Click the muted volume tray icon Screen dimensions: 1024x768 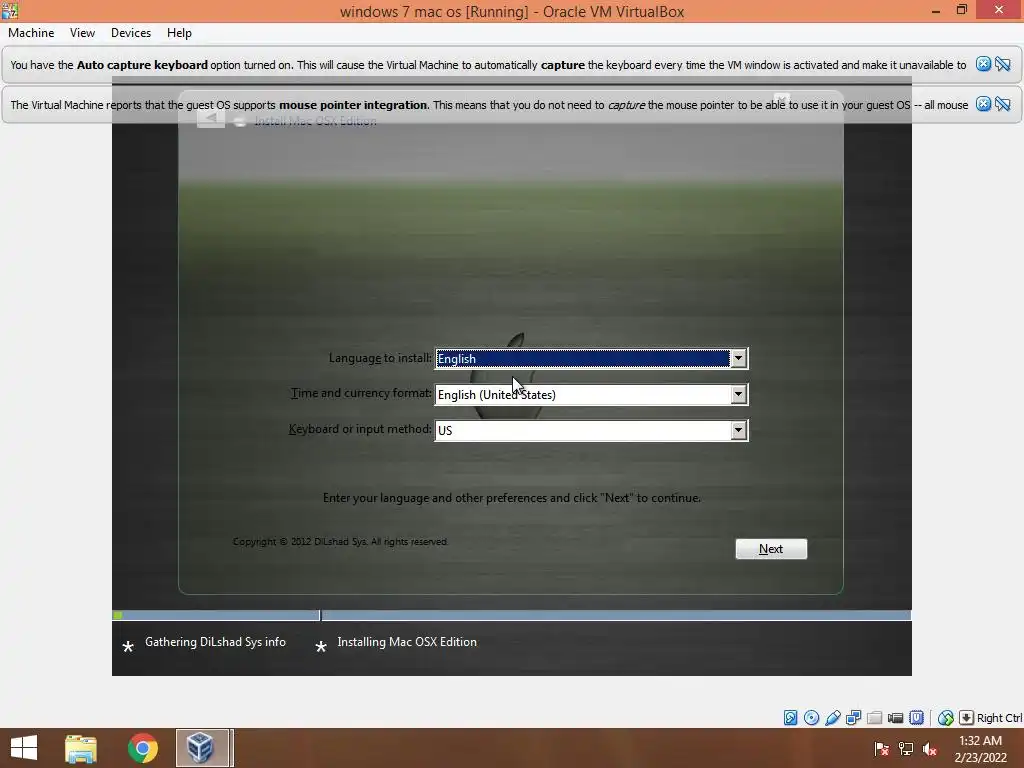click(929, 749)
